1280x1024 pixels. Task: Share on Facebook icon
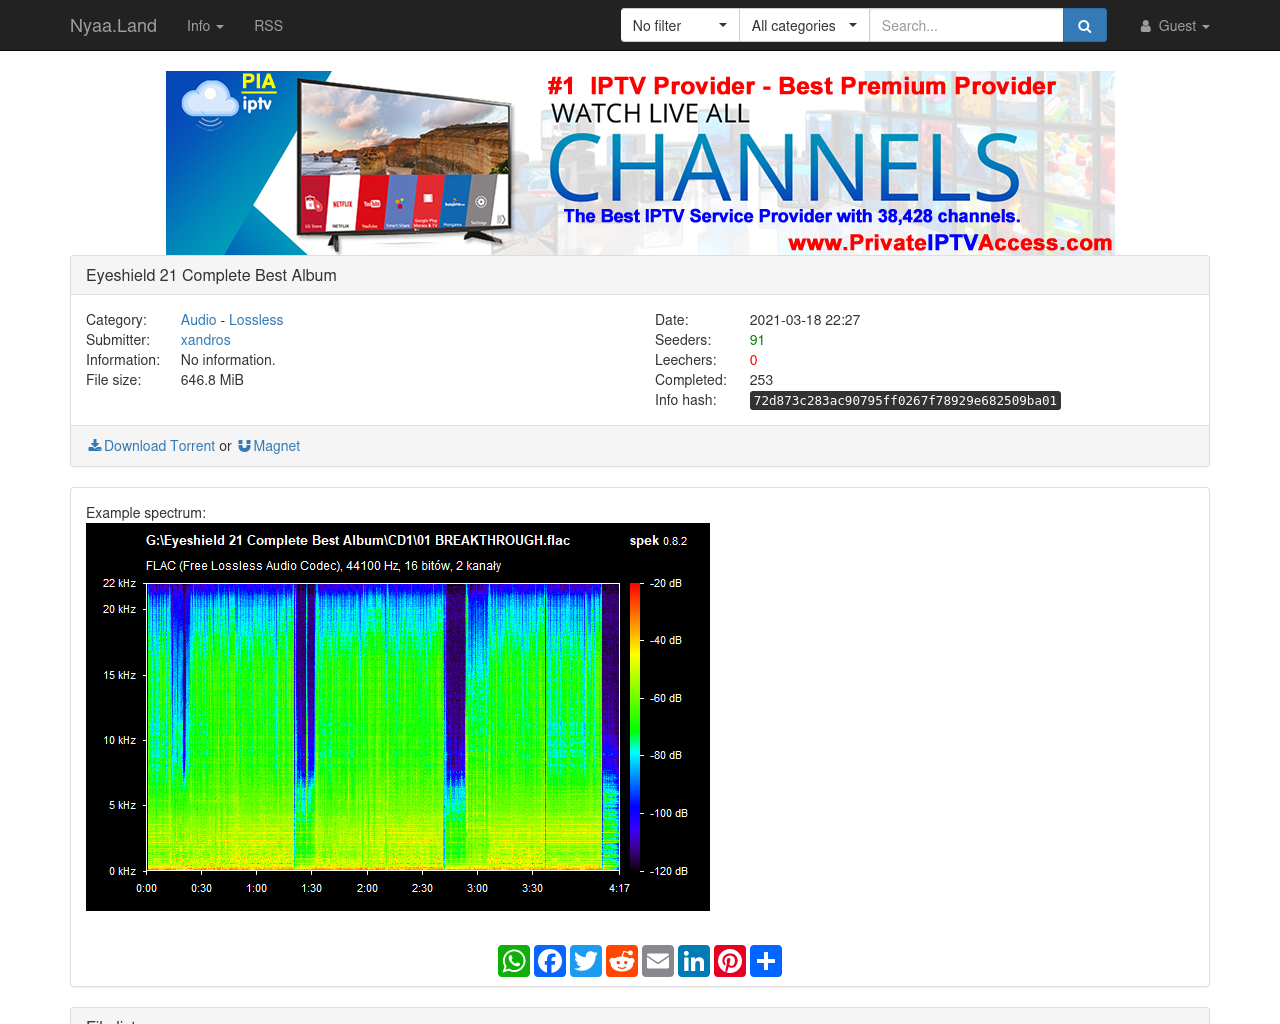[x=550, y=961]
